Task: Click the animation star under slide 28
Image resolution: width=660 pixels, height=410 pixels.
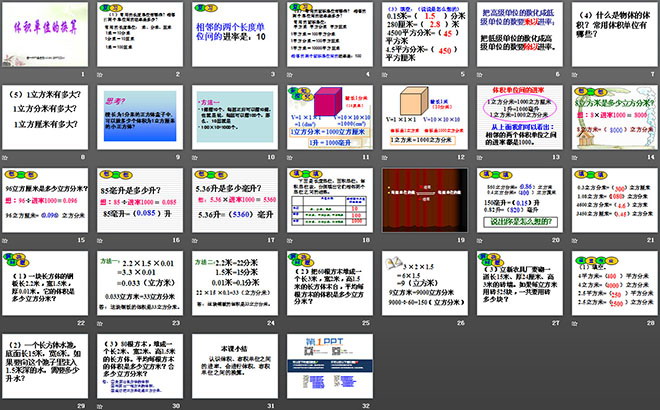Action: (575, 323)
